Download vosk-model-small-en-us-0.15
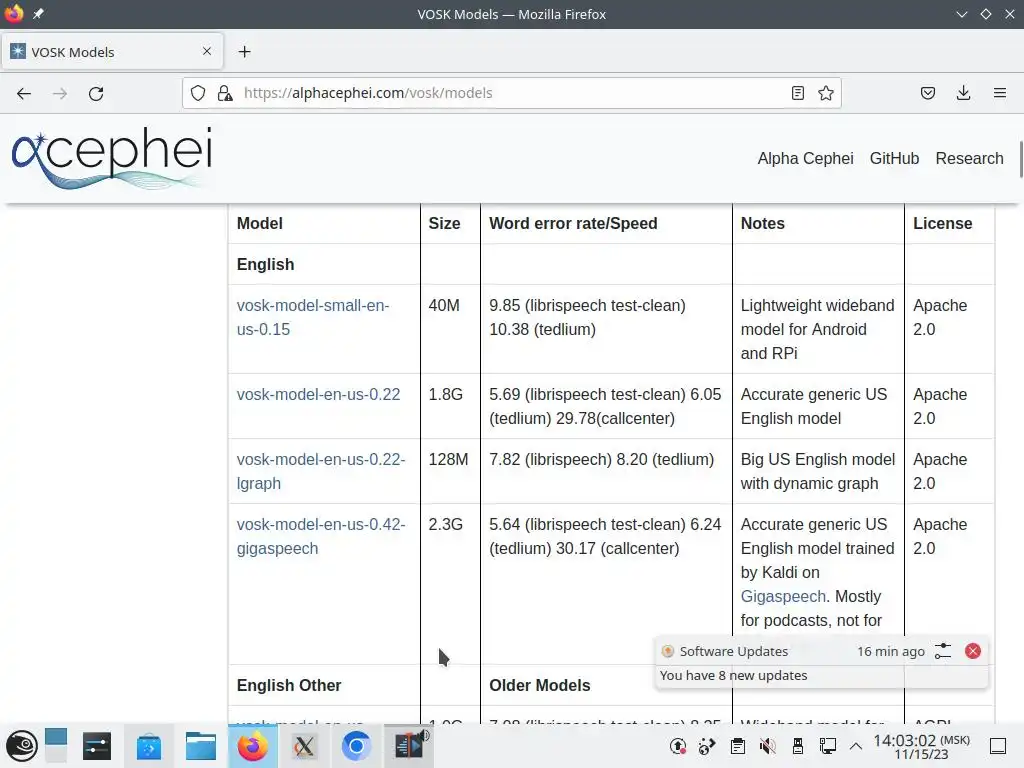 click(313, 317)
